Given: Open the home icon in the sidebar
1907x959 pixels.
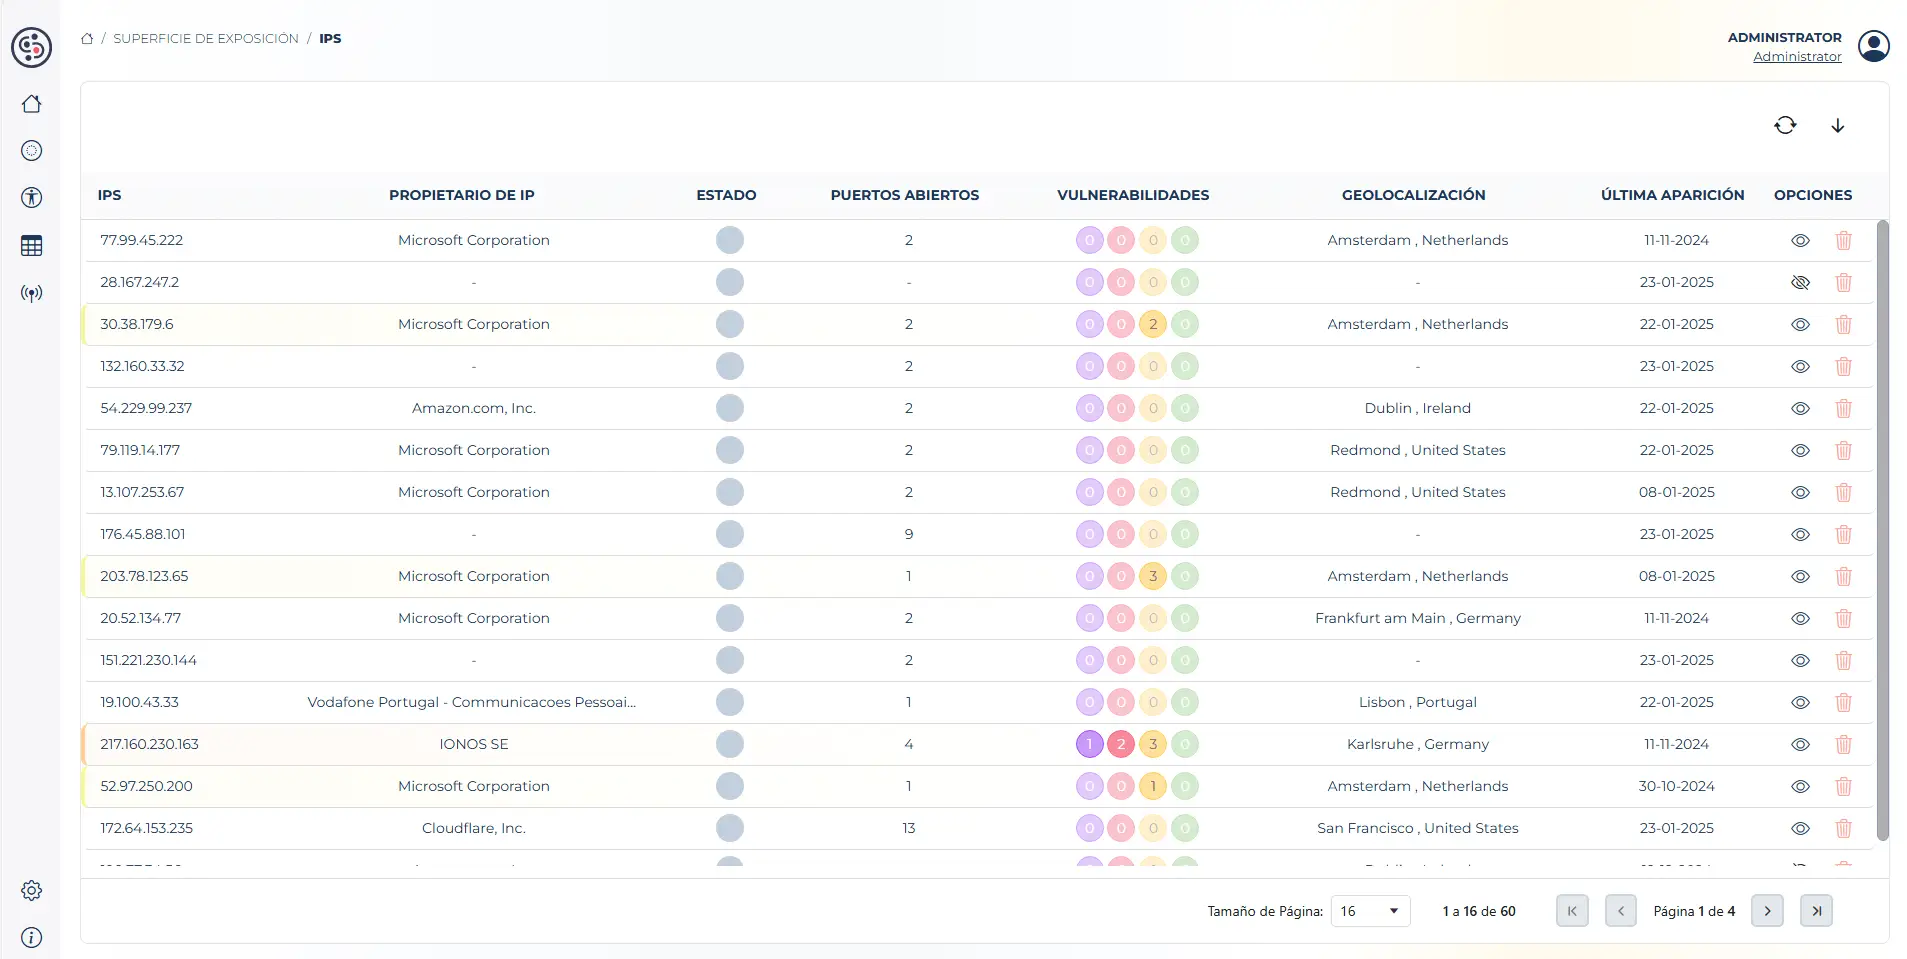Looking at the screenshot, I should click(x=32, y=104).
